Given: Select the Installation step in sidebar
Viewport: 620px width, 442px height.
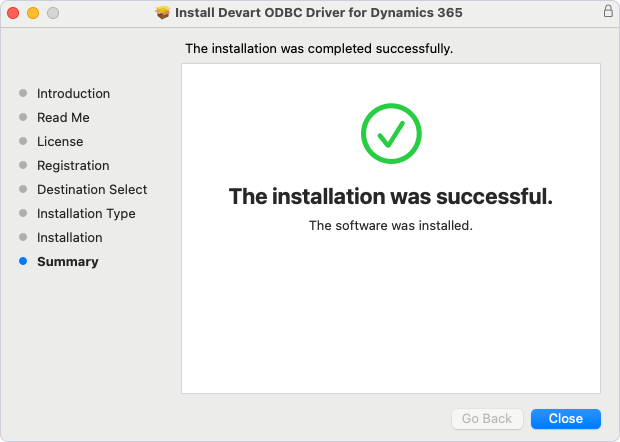Looking at the screenshot, I should (x=70, y=238).
